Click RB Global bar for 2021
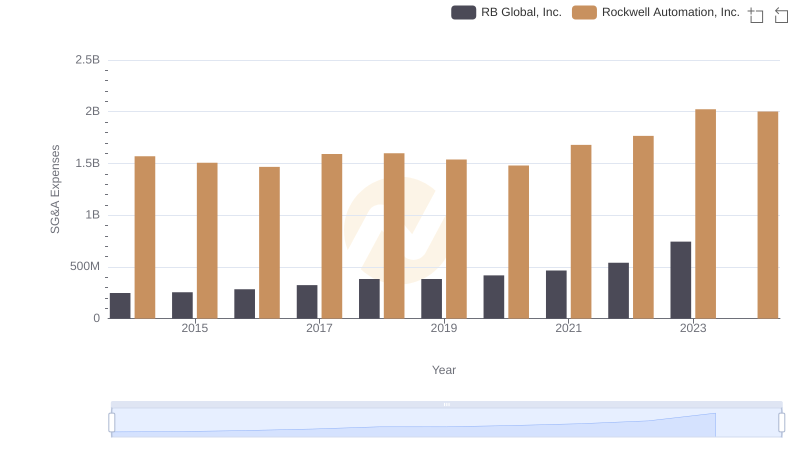This screenshot has width=800, height=461. pos(556,294)
